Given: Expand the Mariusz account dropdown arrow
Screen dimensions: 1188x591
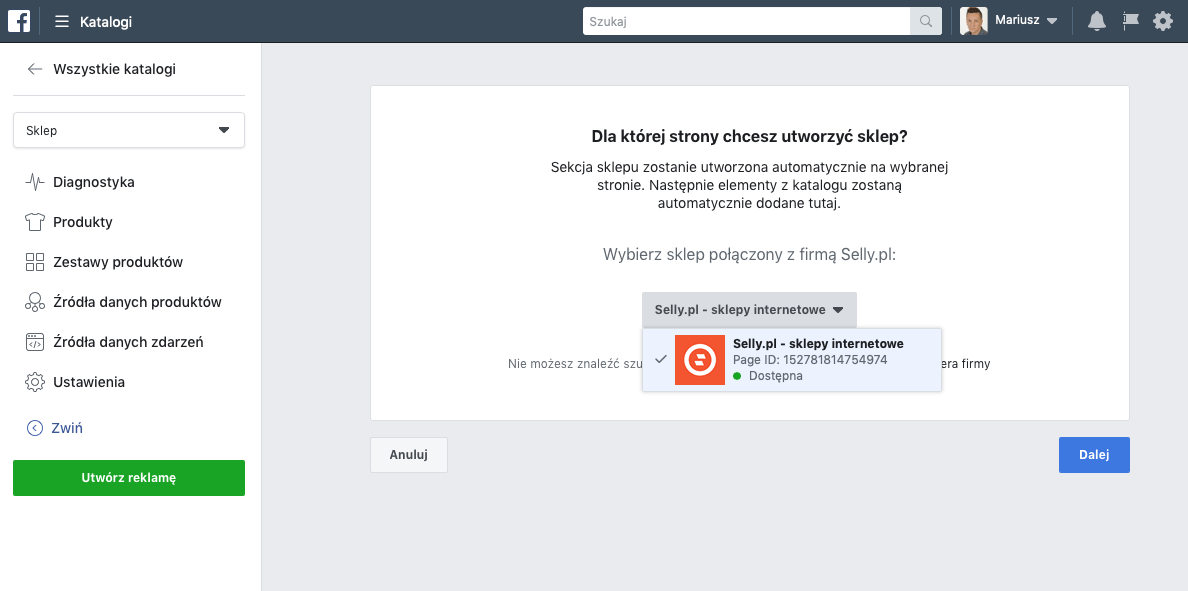Looking at the screenshot, I should pyautogui.click(x=1052, y=22).
